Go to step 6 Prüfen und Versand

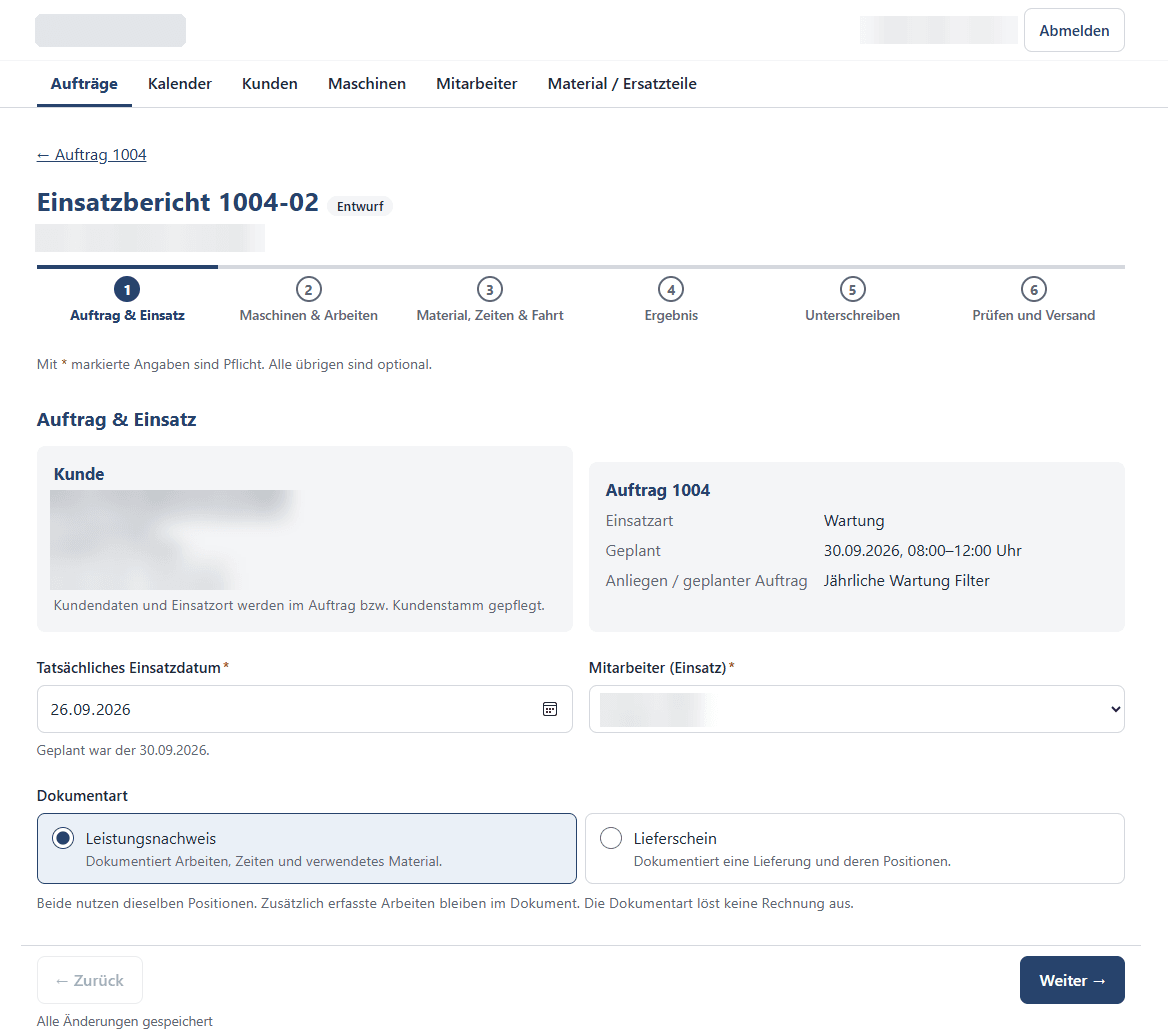[x=1033, y=300]
